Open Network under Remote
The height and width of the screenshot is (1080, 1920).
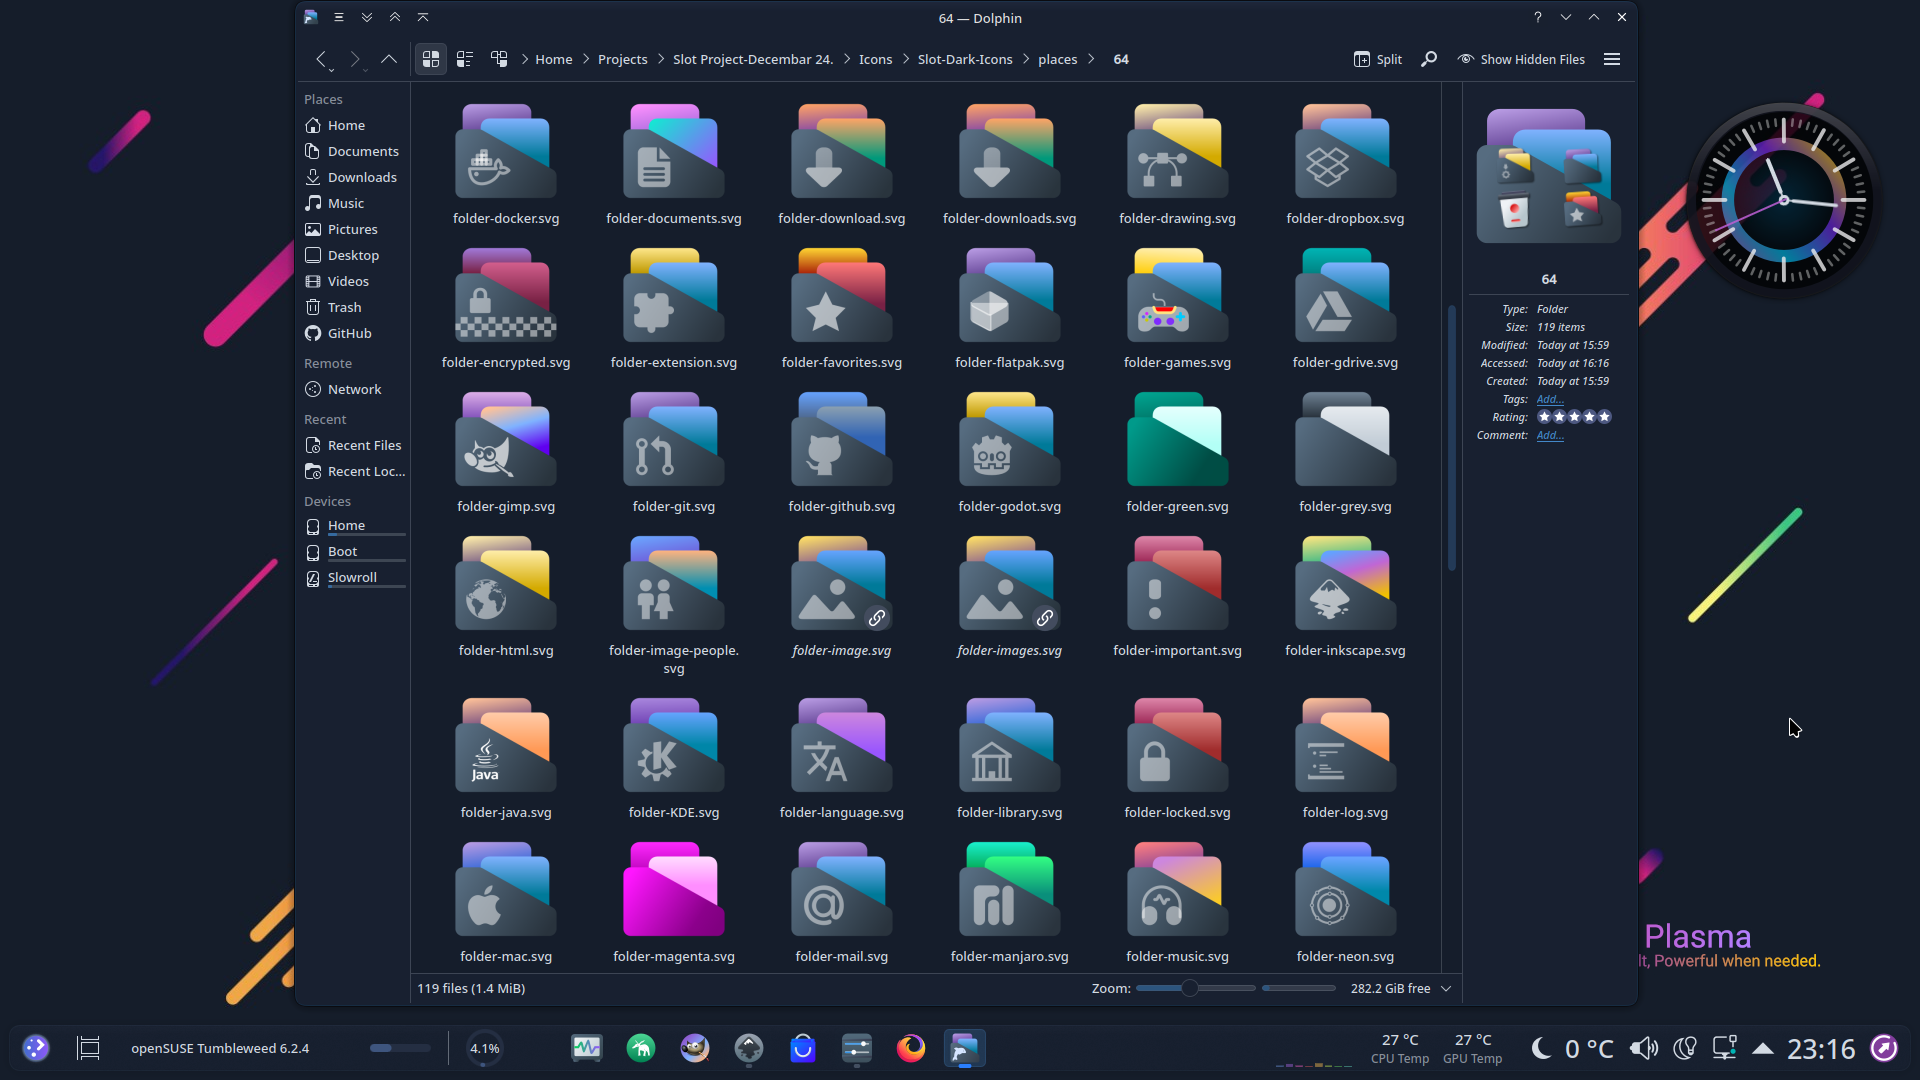355,389
